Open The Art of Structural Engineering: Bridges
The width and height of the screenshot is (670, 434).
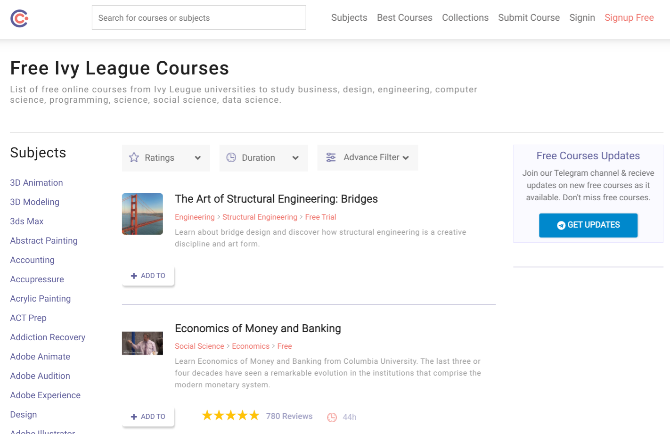pyautogui.click(x=276, y=199)
